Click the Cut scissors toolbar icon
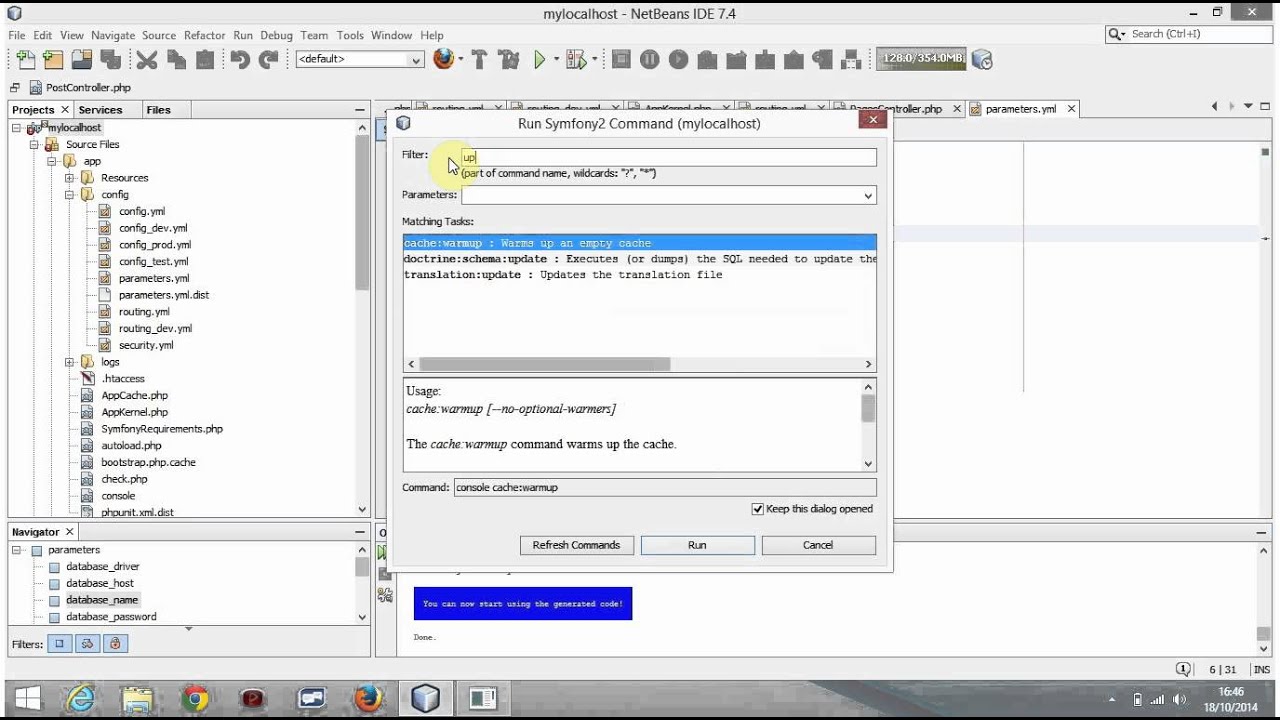This screenshot has width=1280, height=720. click(147, 60)
